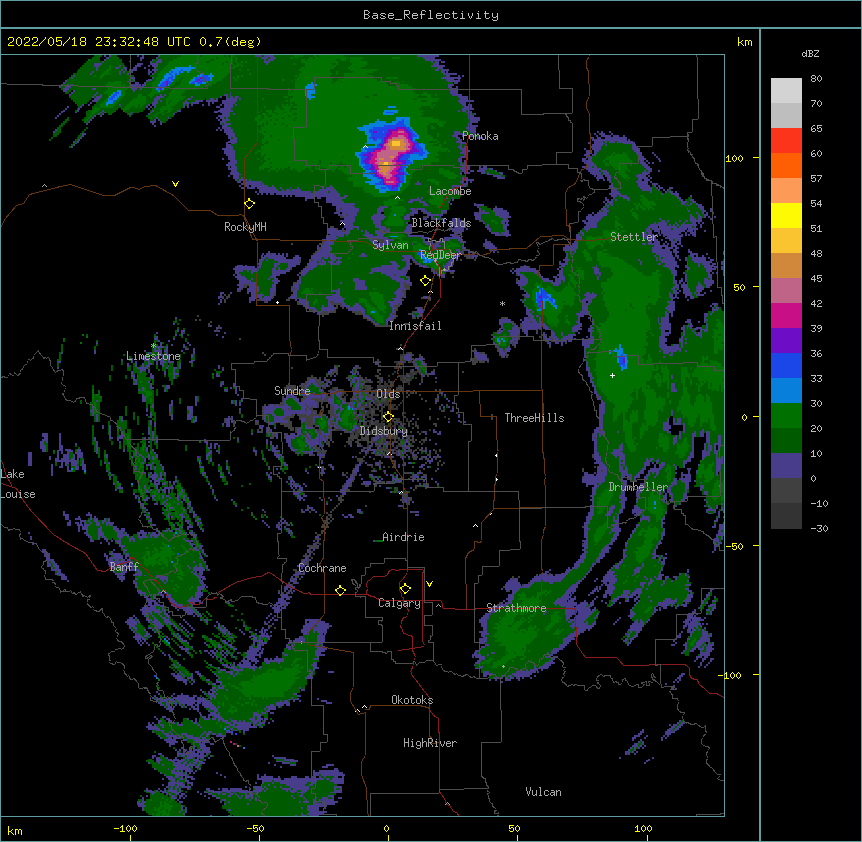This screenshot has width=862, height=842.
Task: Click the Sundre label
Action: coord(292,391)
